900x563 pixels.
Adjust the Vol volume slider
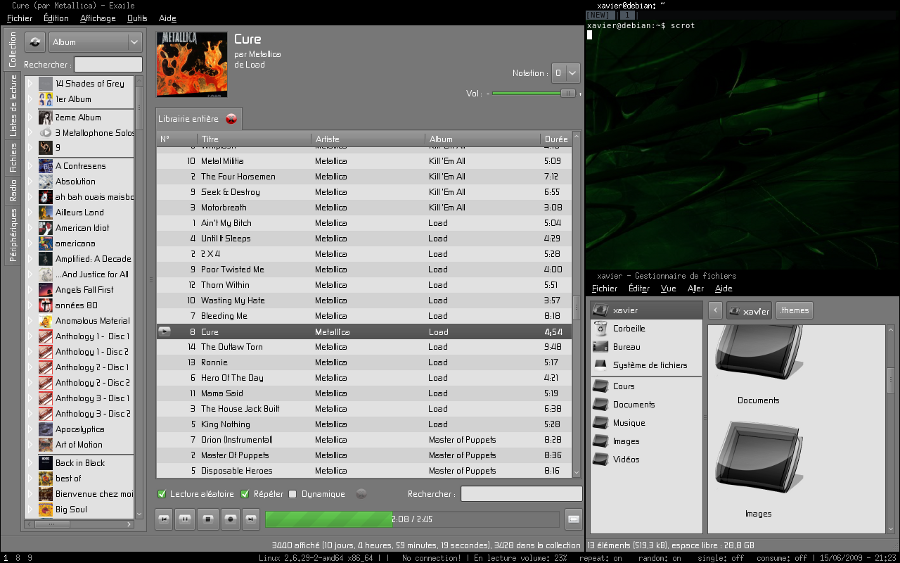point(534,93)
